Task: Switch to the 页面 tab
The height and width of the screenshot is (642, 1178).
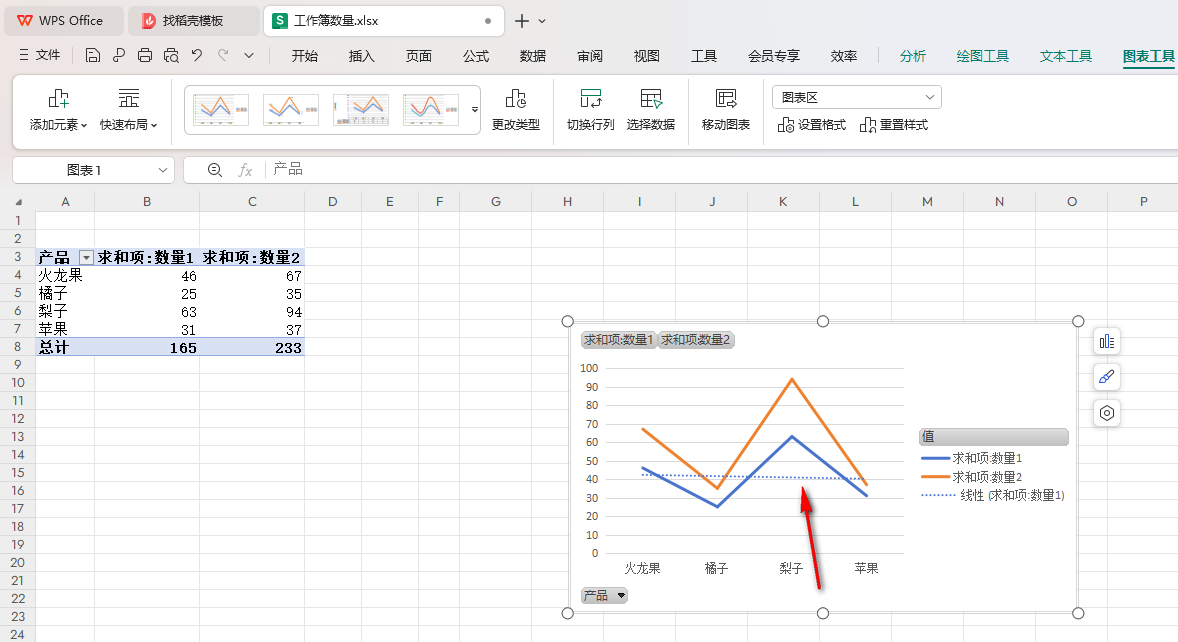Action: tap(418, 56)
